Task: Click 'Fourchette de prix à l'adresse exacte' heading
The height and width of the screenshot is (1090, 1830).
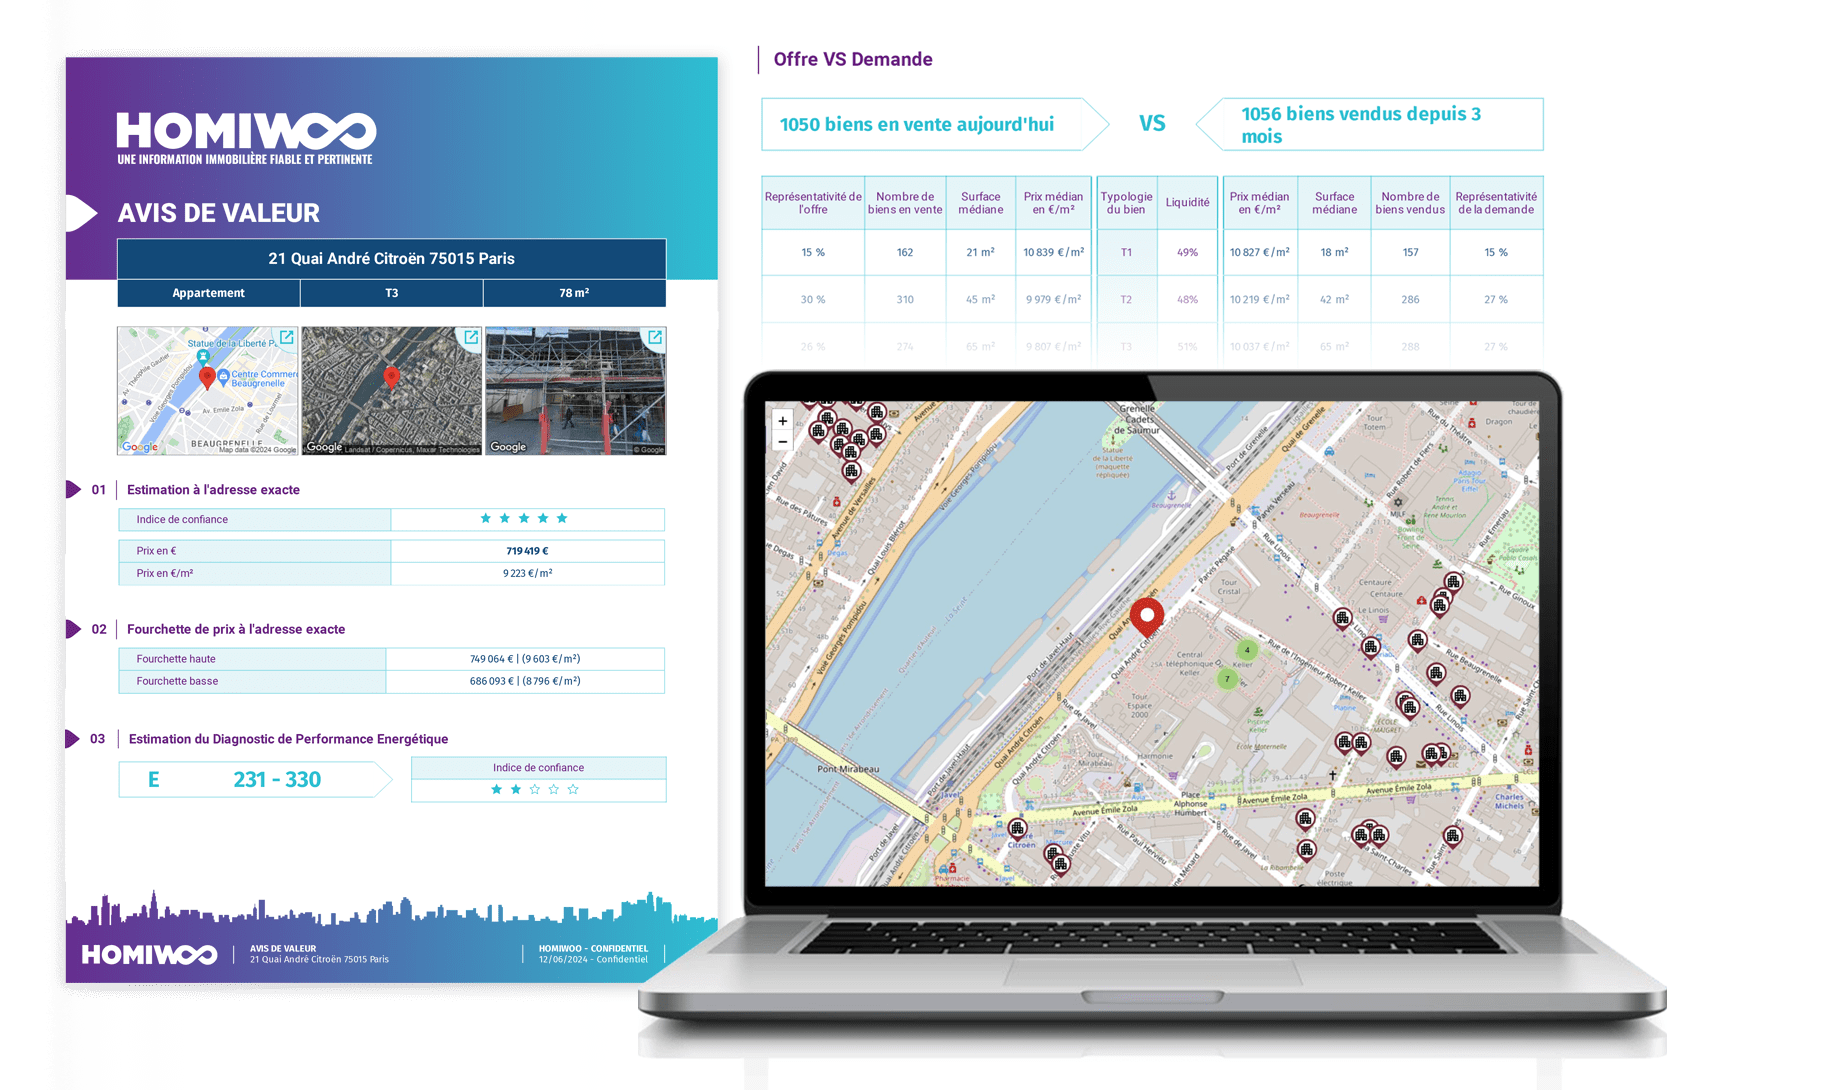Action: point(236,629)
